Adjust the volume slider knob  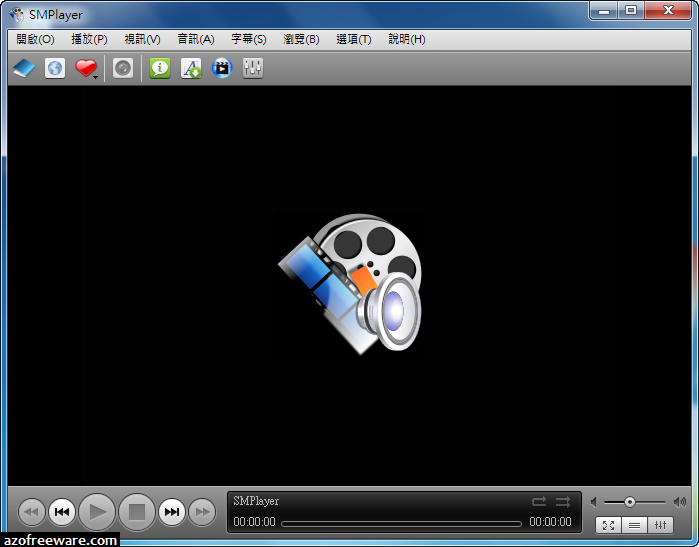[629, 502]
